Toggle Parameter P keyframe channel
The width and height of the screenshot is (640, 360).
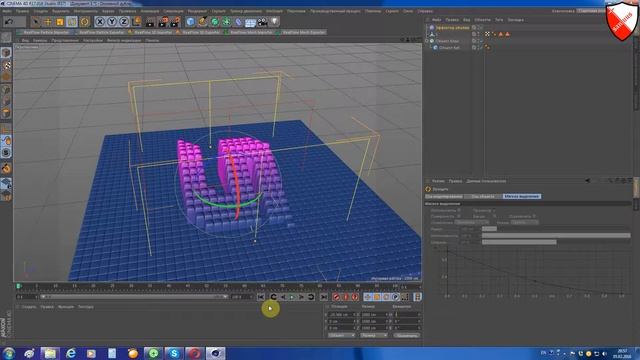396,297
